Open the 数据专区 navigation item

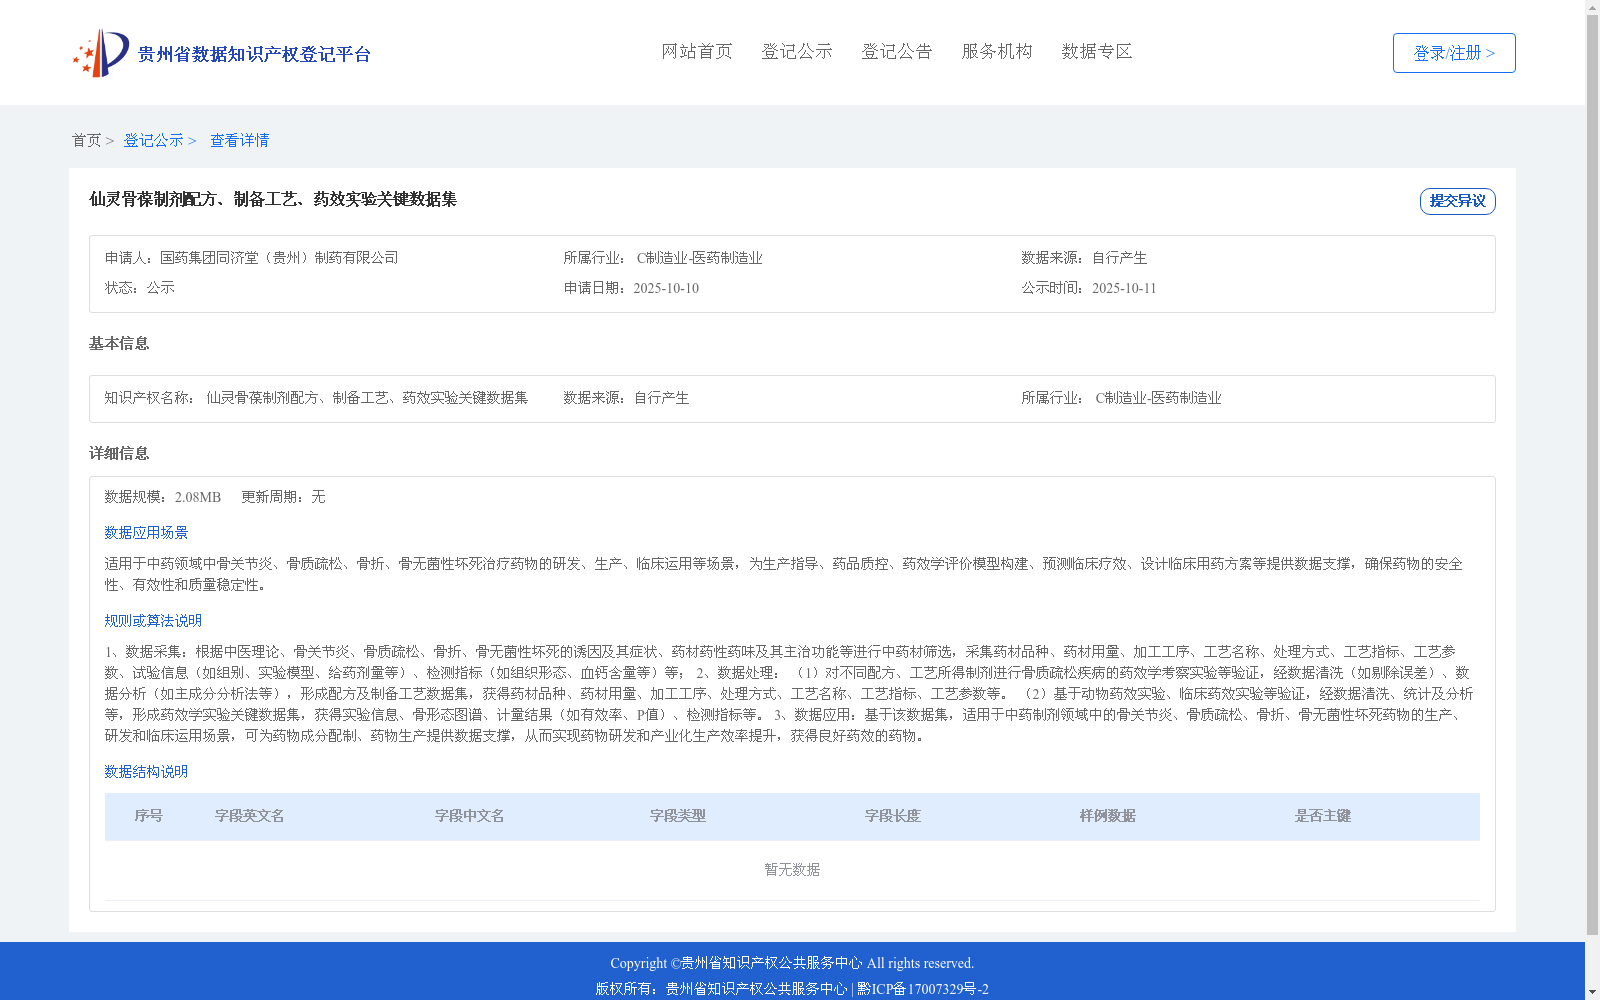(1097, 52)
